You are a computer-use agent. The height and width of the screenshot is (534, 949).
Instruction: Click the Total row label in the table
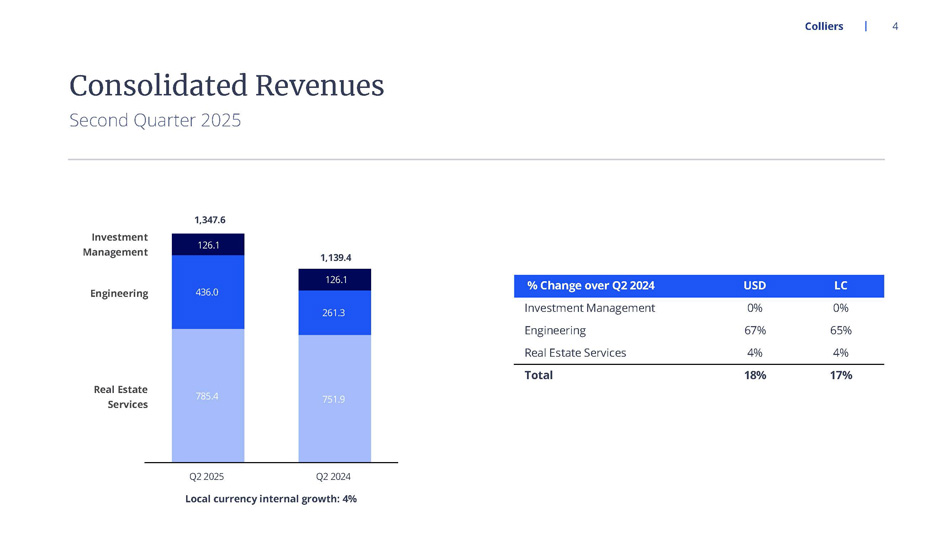point(538,375)
